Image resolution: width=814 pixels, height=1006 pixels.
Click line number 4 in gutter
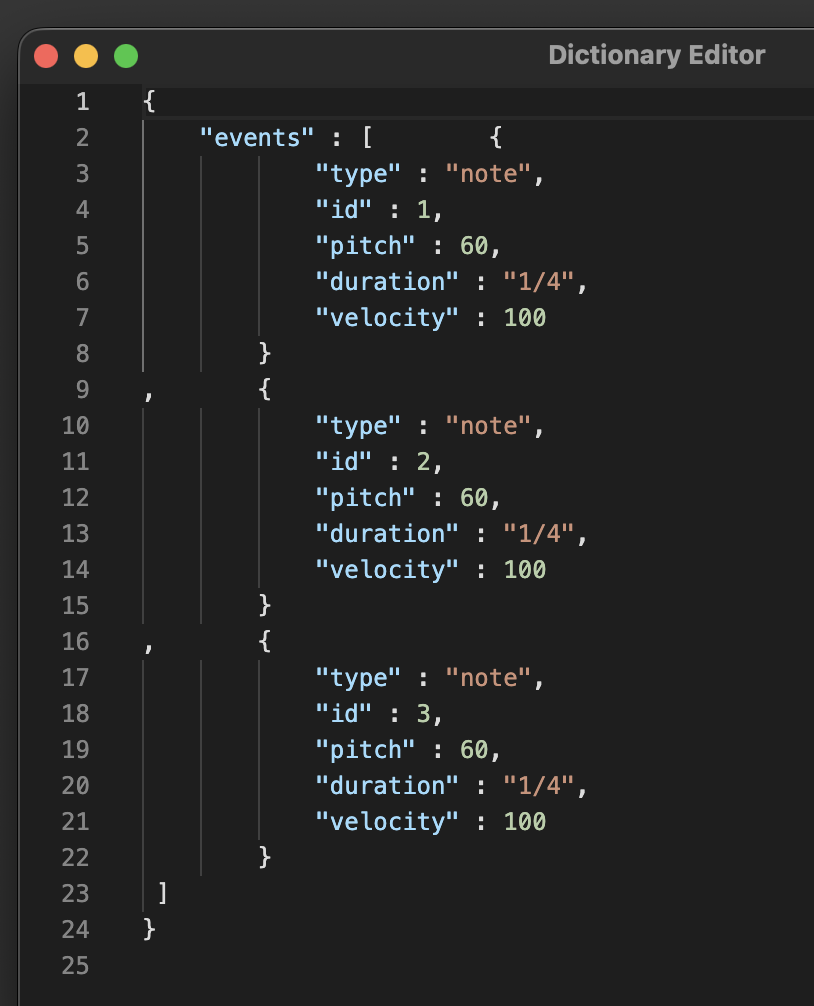(82, 210)
